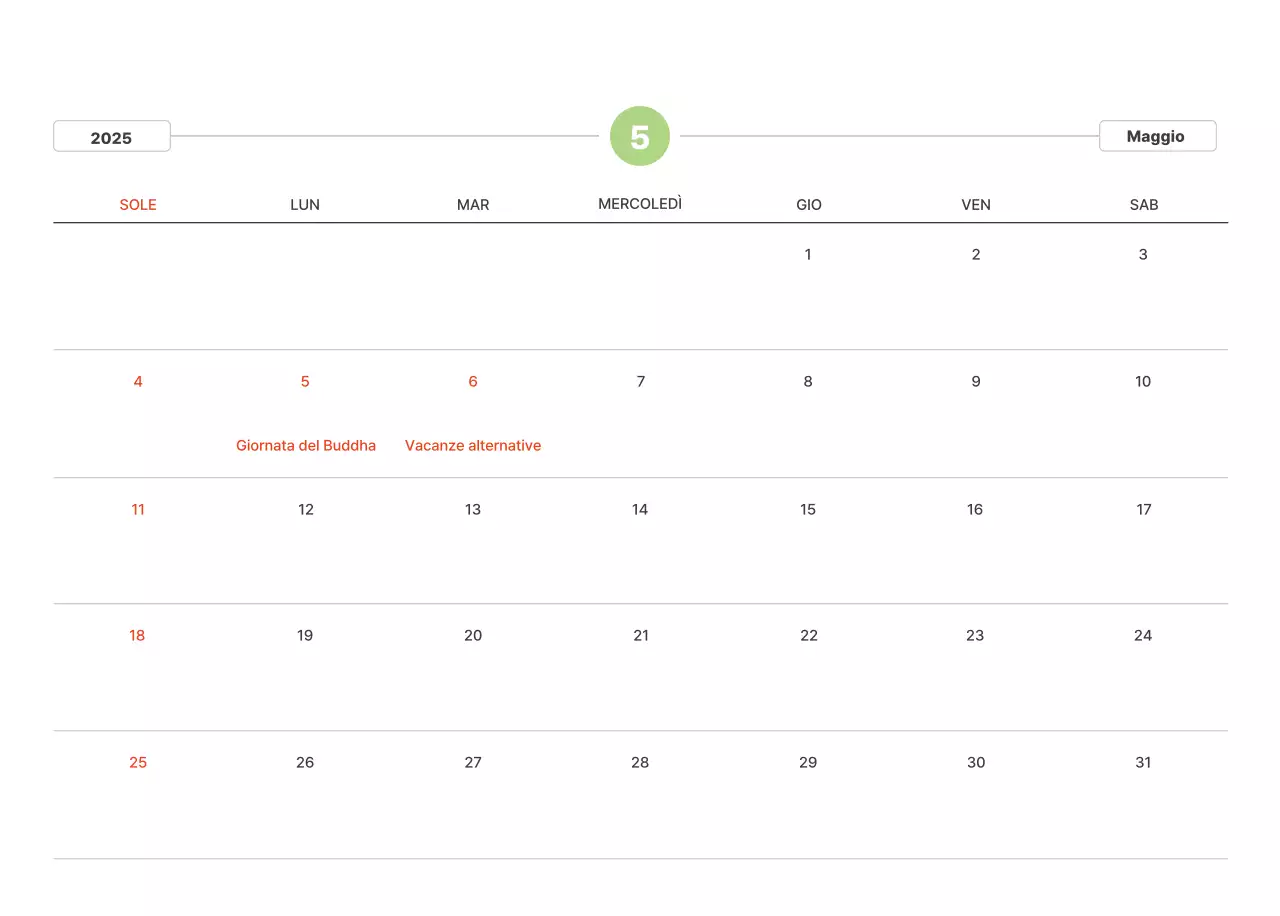The image size is (1280, 916).
Task: Click the Maggio month label
Action: coord(1156,136)
